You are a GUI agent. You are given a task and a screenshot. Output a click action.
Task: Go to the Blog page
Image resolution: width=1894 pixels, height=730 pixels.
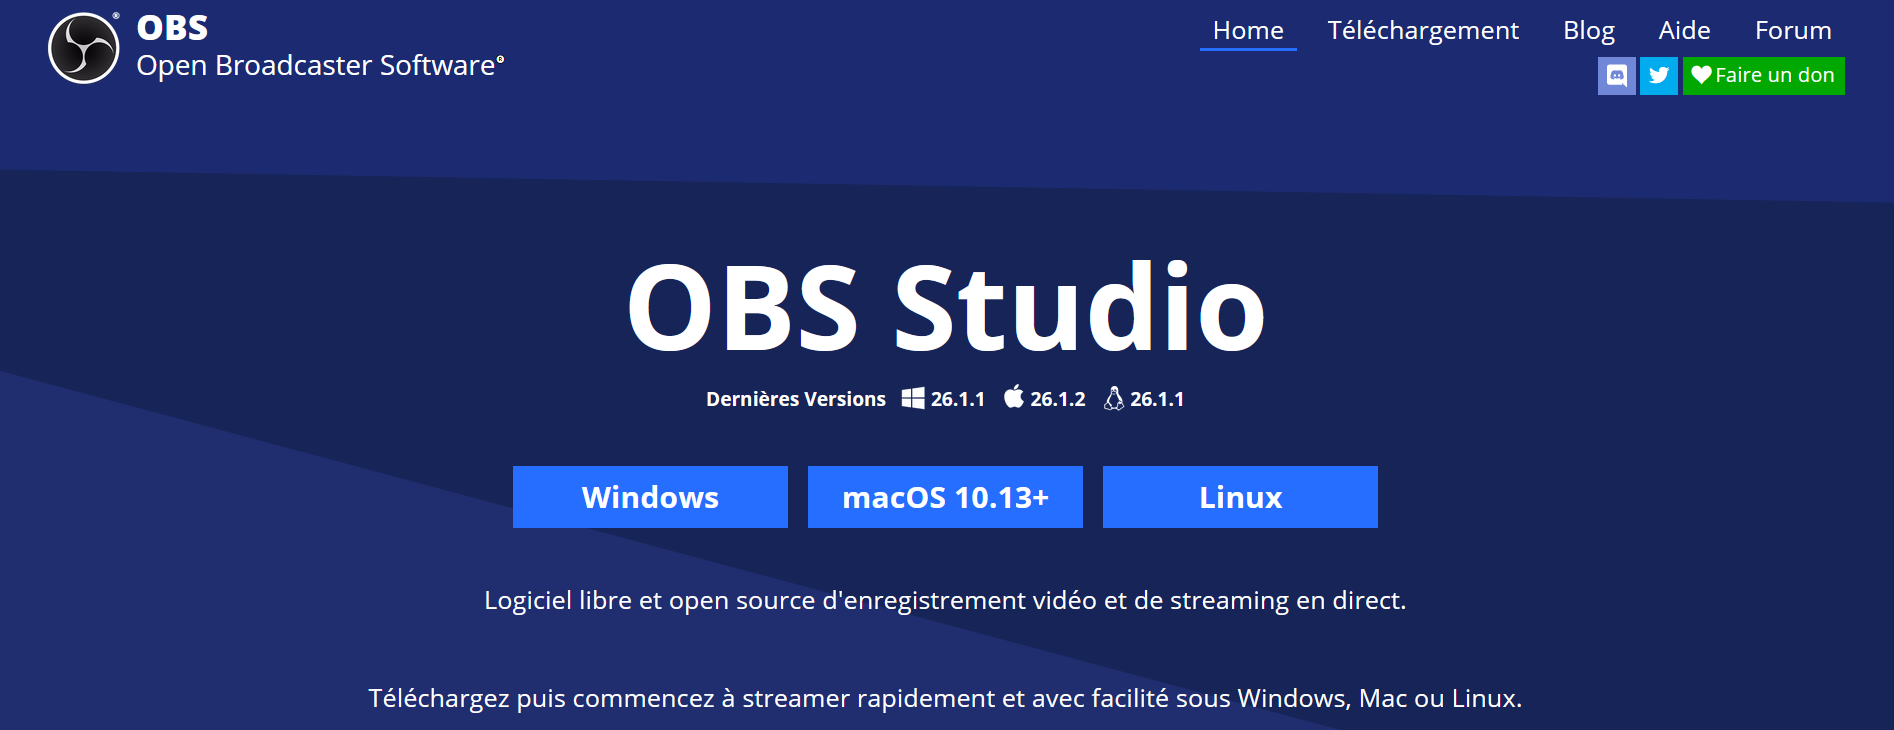click(1589, 31)
